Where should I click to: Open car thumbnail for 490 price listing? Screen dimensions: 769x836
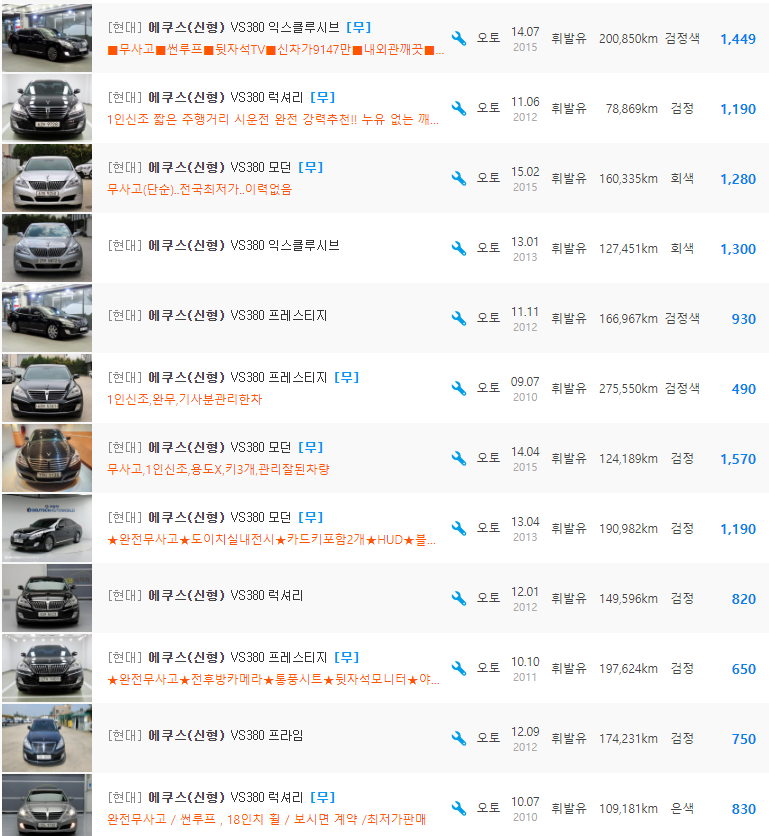(47, 388)
